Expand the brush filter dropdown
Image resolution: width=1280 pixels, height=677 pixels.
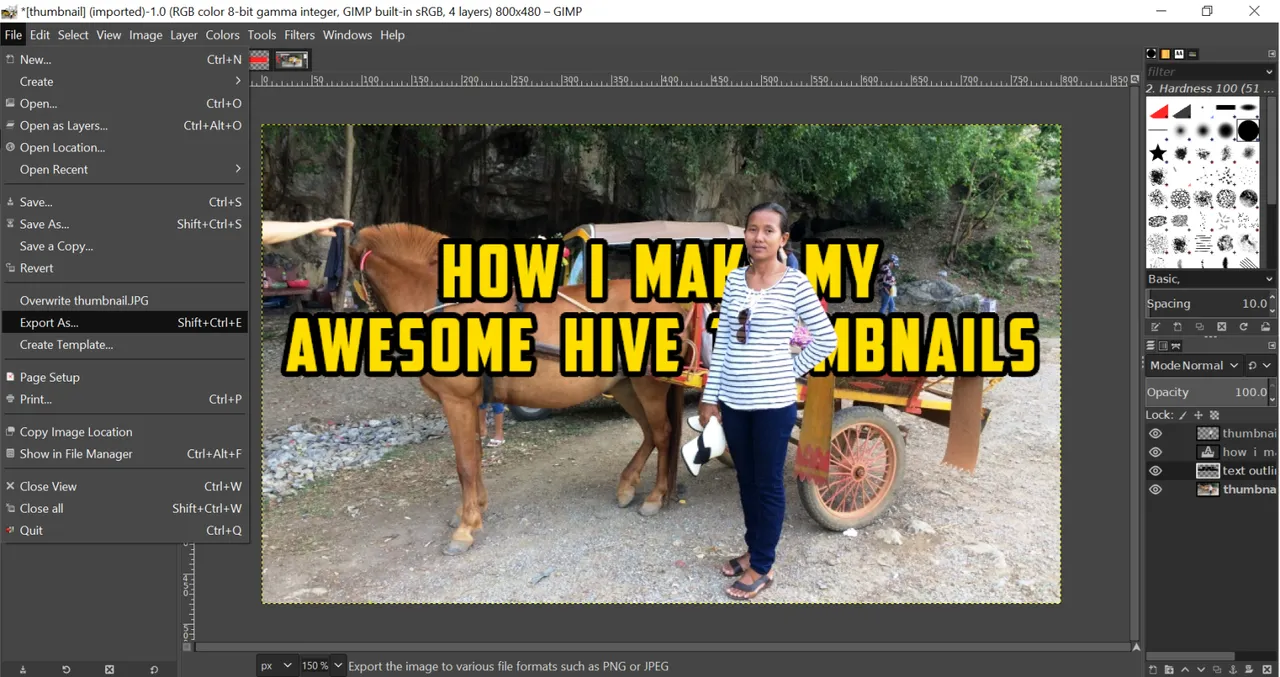(x=1271, y=72)
